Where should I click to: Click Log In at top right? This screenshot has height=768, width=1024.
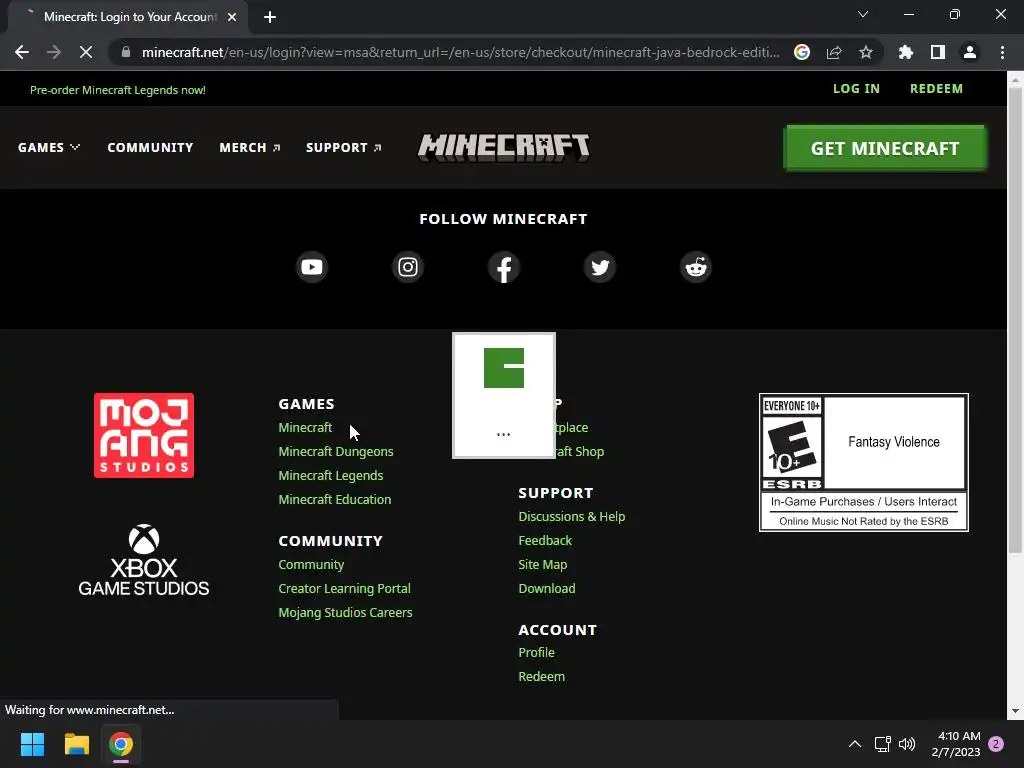pyautogui.click(x=856, y=89)
